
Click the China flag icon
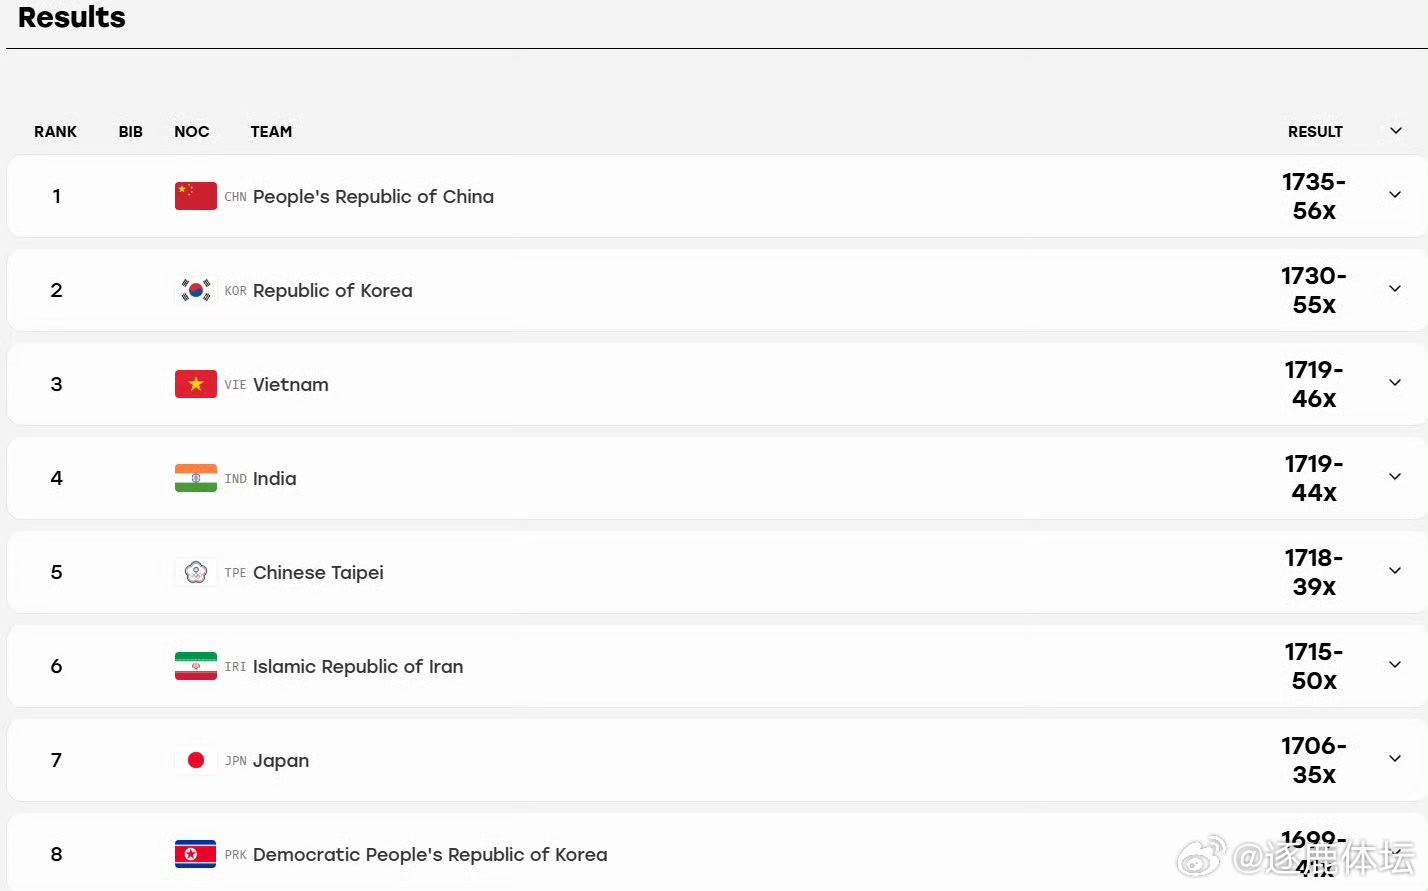[196, 196]
